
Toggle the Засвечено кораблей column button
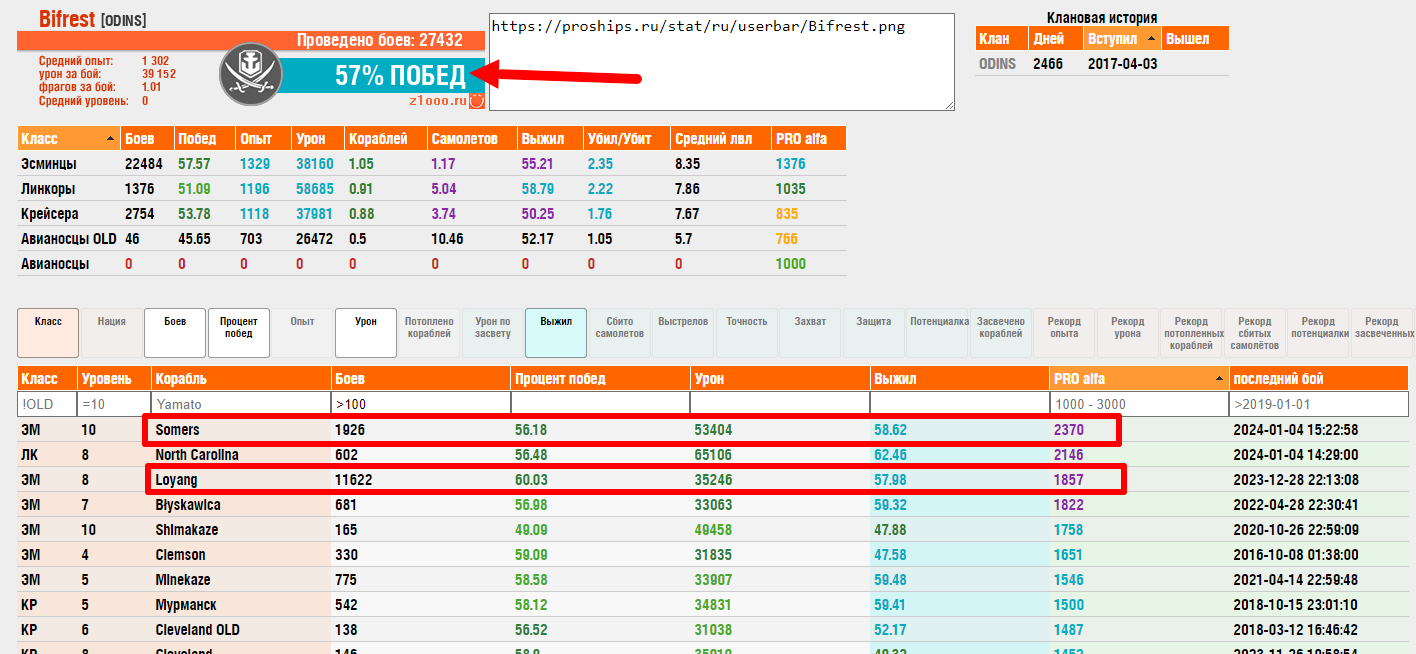[1001, 333]
